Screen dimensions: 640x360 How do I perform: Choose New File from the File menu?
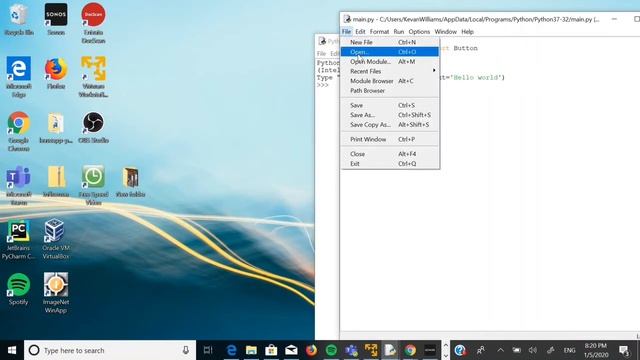[x=390, y=42]
